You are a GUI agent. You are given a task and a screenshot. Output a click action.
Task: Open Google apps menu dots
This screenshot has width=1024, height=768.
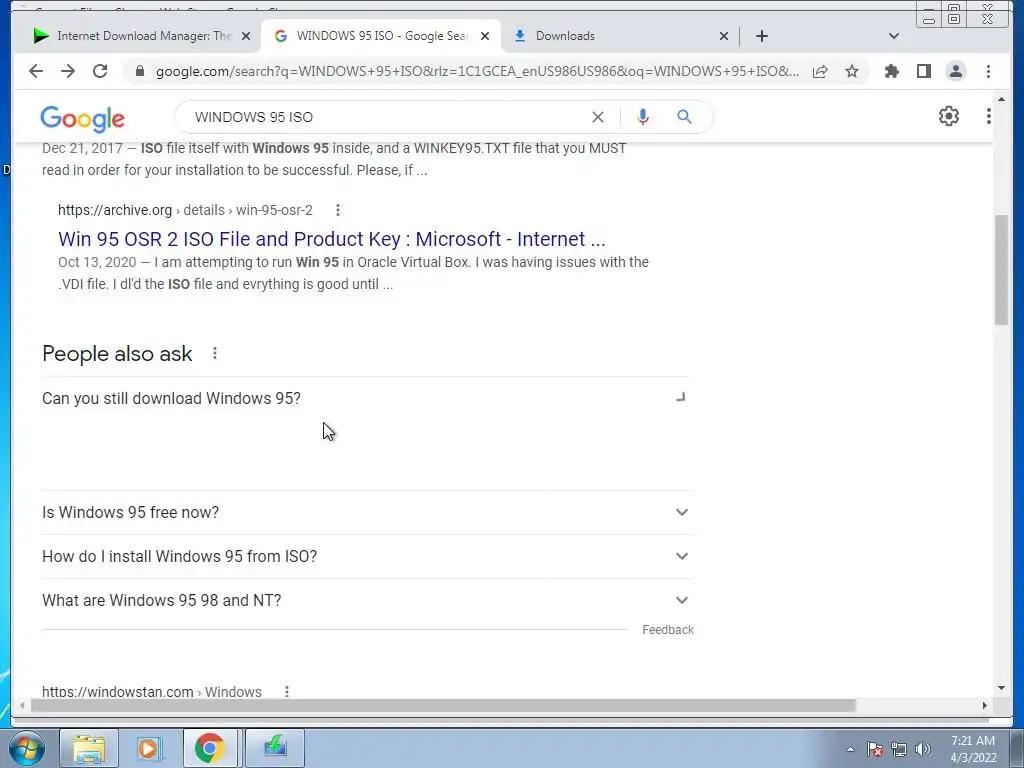tap(988, 116)
